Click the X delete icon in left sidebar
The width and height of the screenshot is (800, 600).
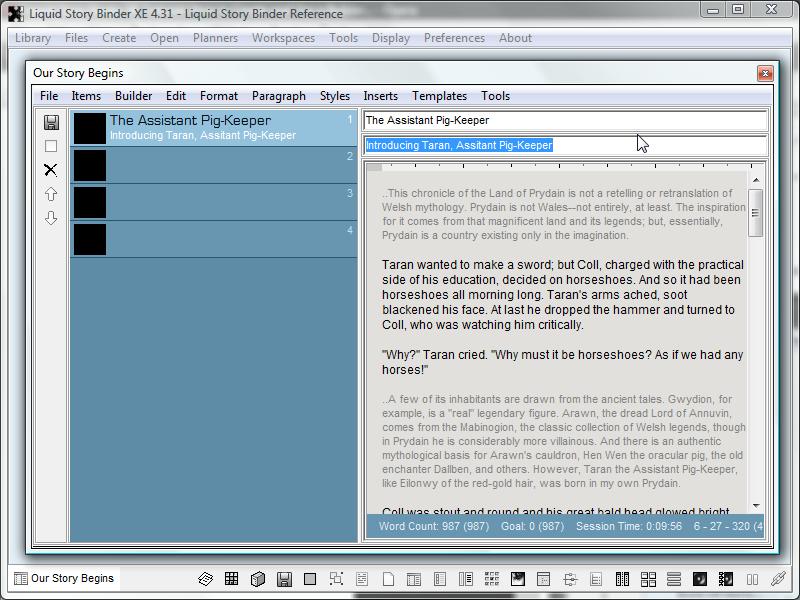pyautogui.click(x=51, y=170)
